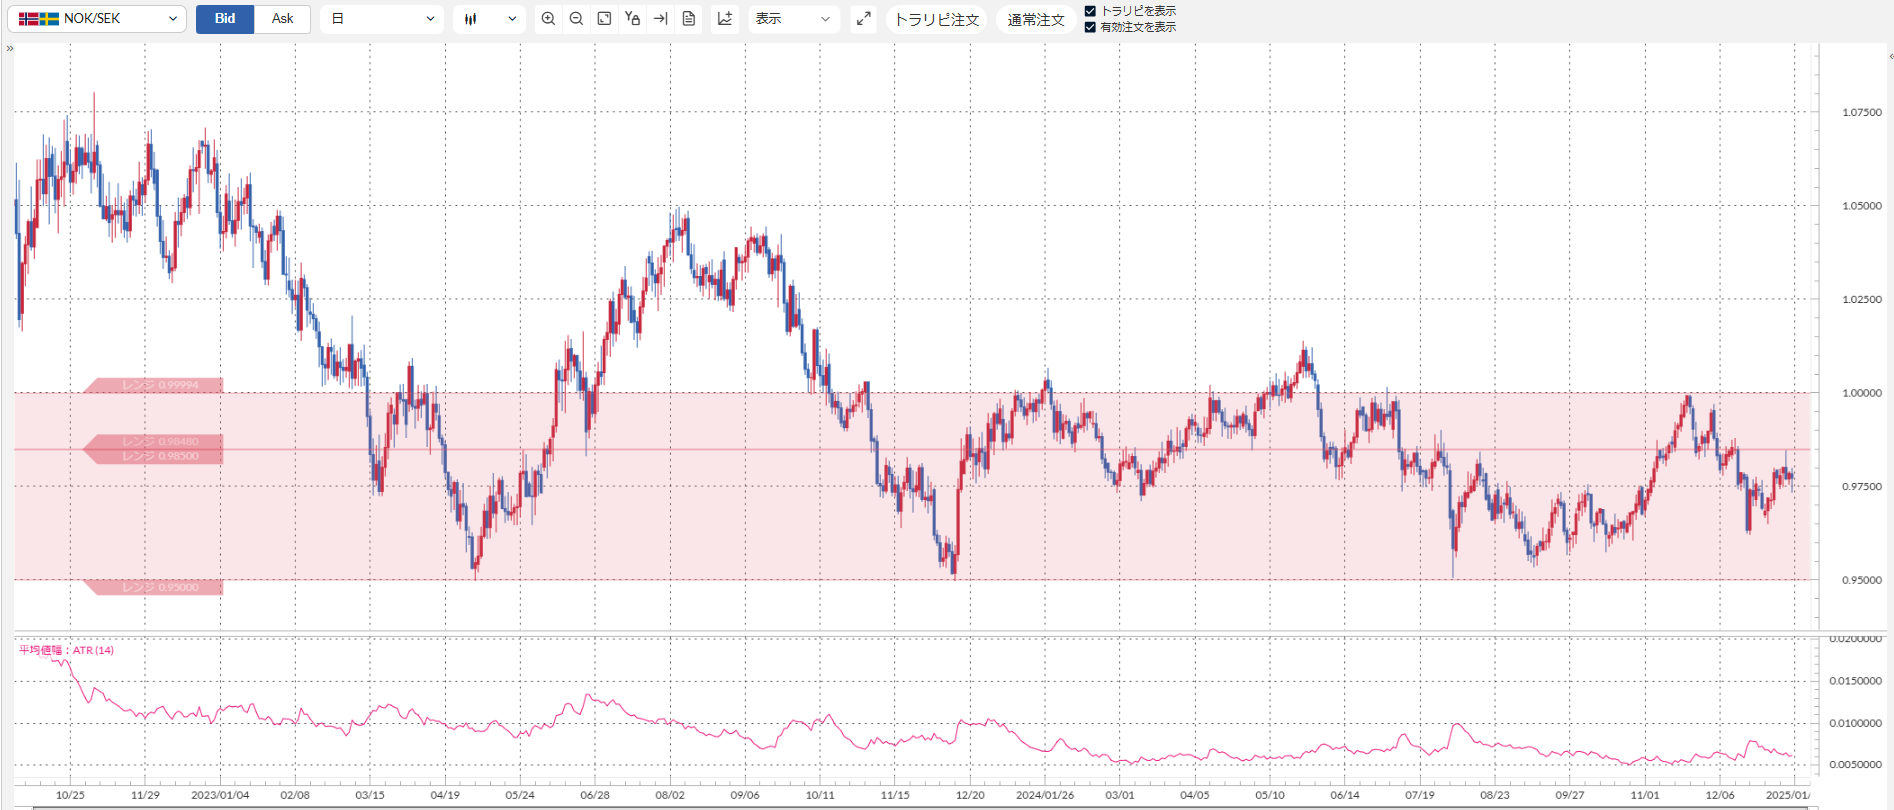Select the レンジ 0.98480 range marker
1894x810 pixels.
click(x=154, y=442)
